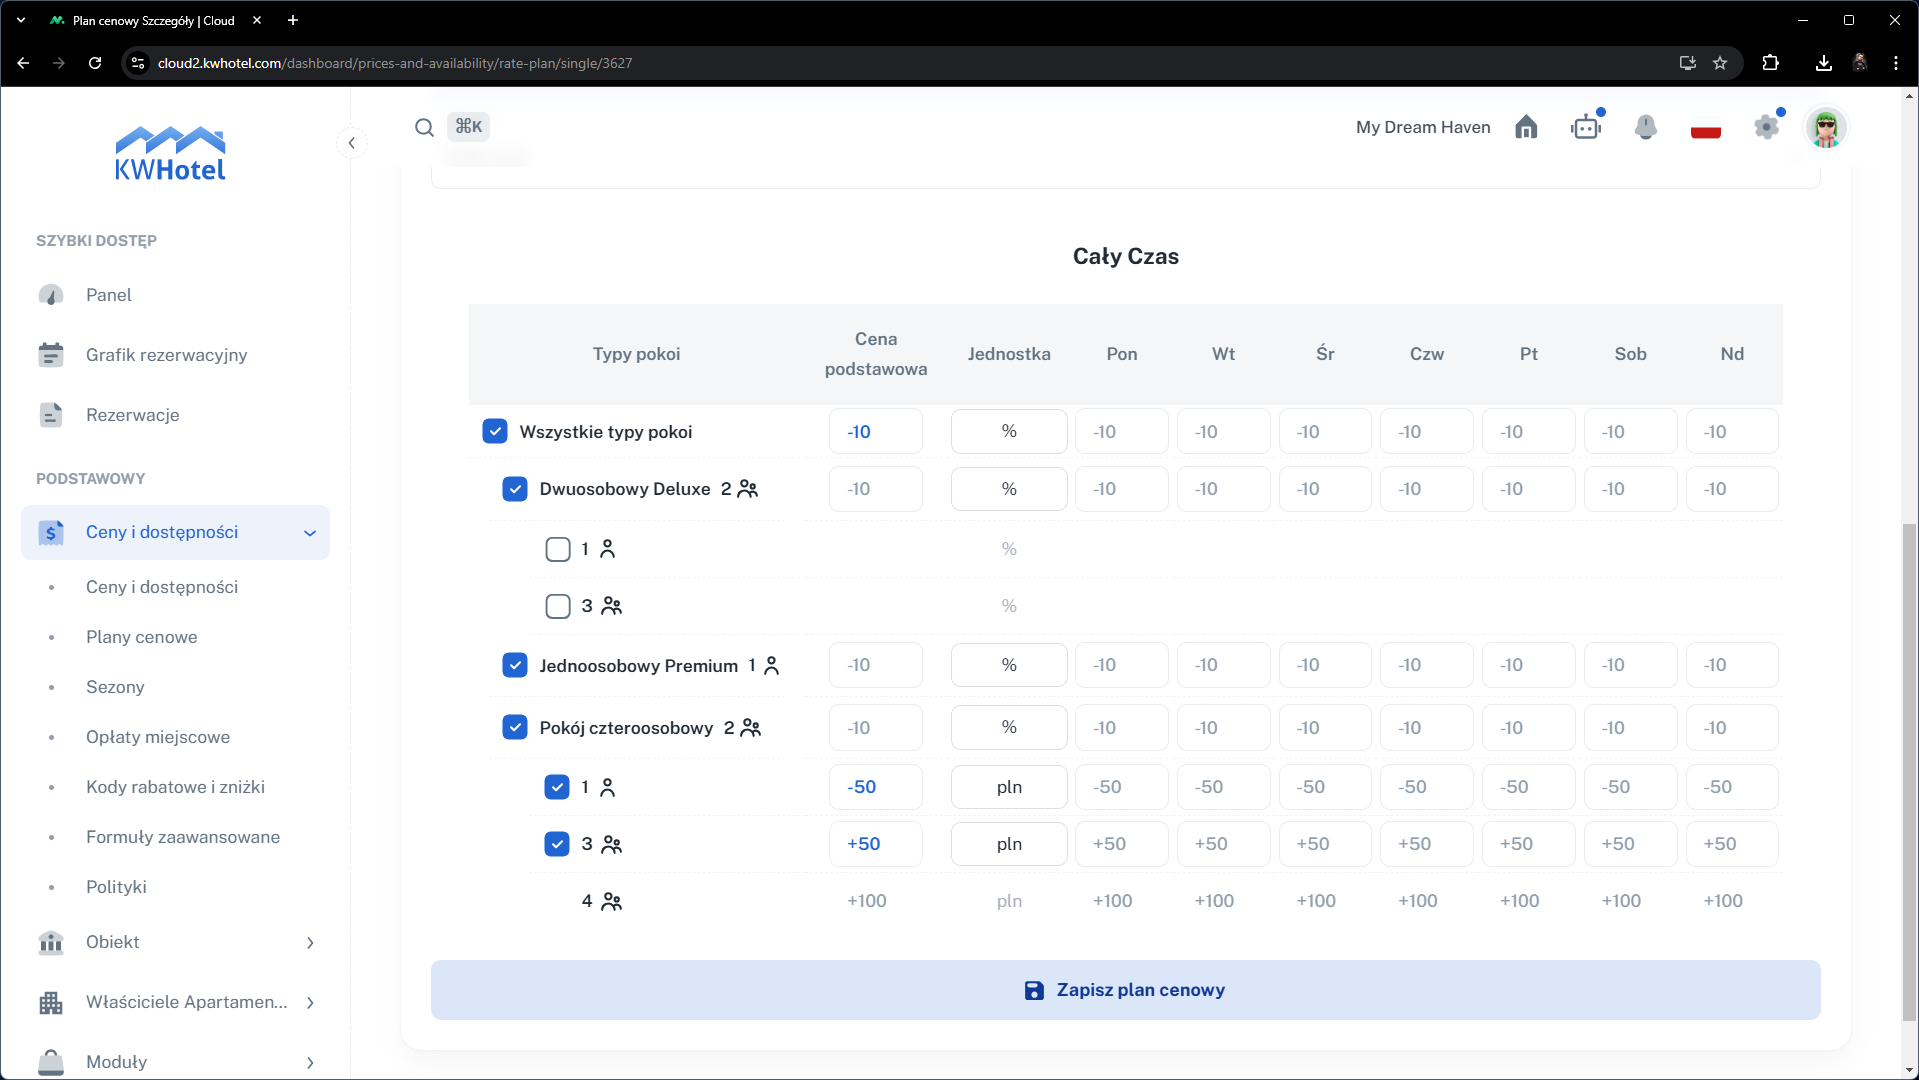Click the page vertical scrollbar

[1909, 770]
